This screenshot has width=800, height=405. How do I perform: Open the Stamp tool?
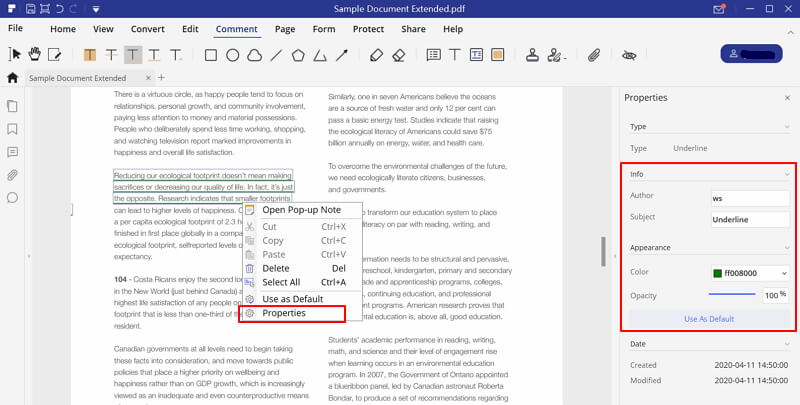pyautogui.click(x=533, y=55)
